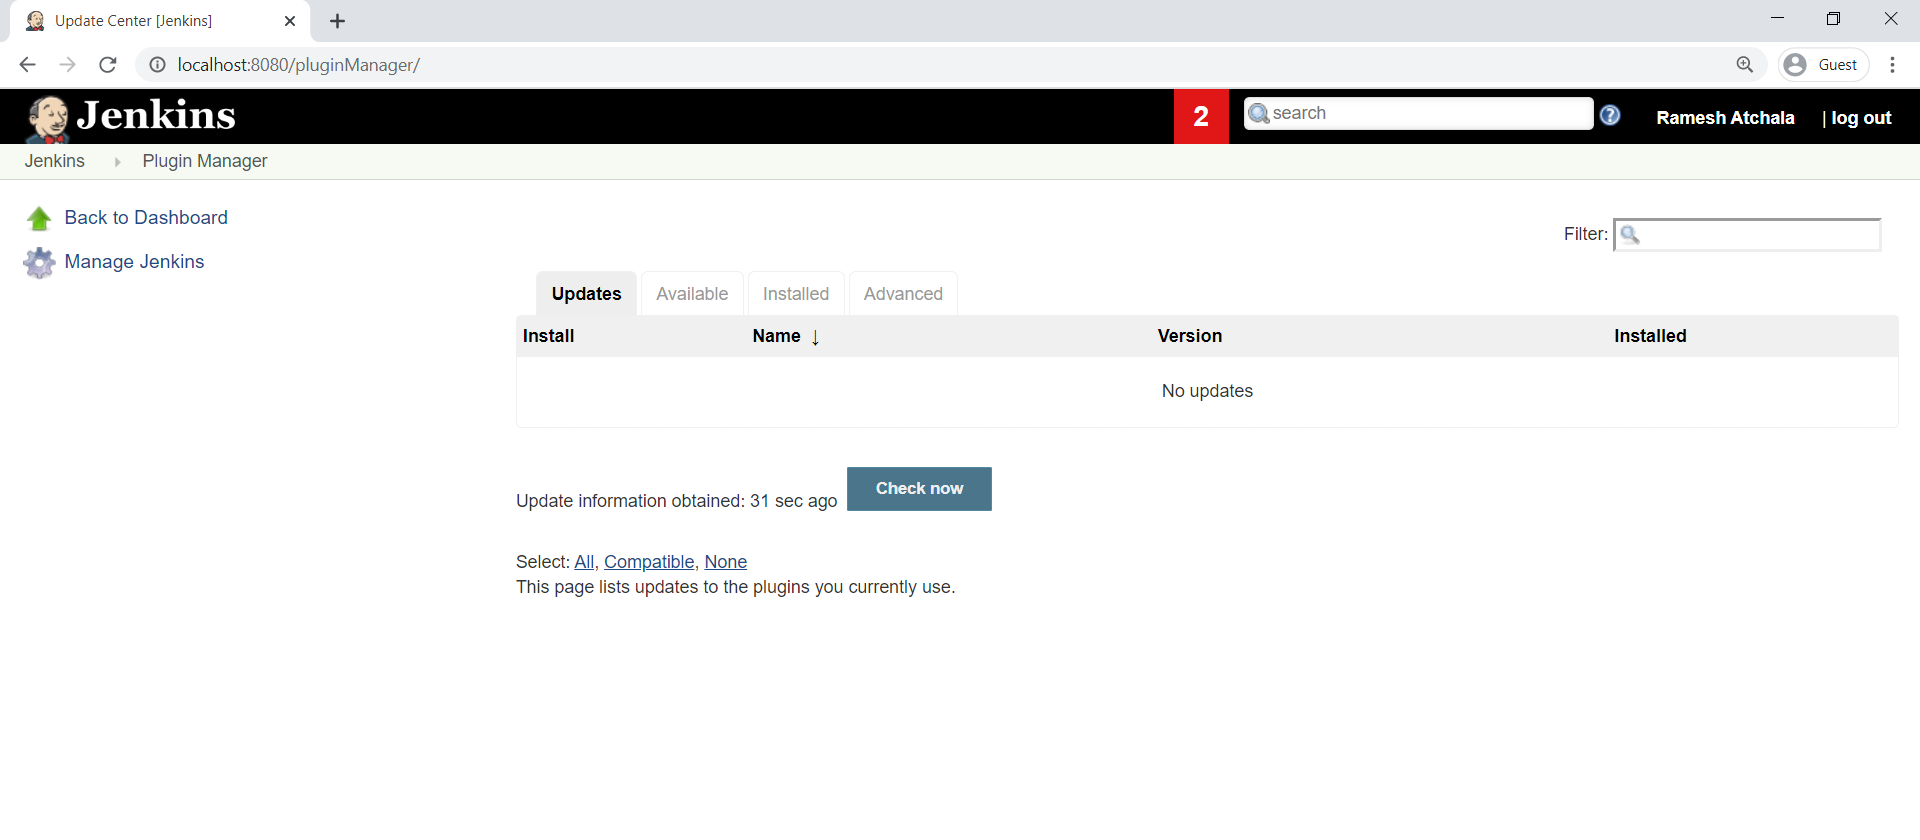This screenshot has height=840, width=1920.
Task: Click the Jenkins breadcrumb link
Action: (x=55, y=161)
